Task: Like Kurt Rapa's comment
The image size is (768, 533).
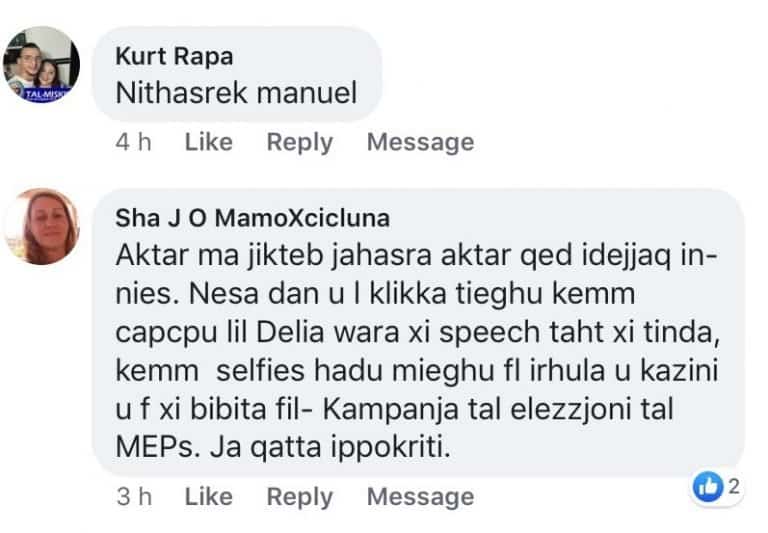Action: click(209, 142)
